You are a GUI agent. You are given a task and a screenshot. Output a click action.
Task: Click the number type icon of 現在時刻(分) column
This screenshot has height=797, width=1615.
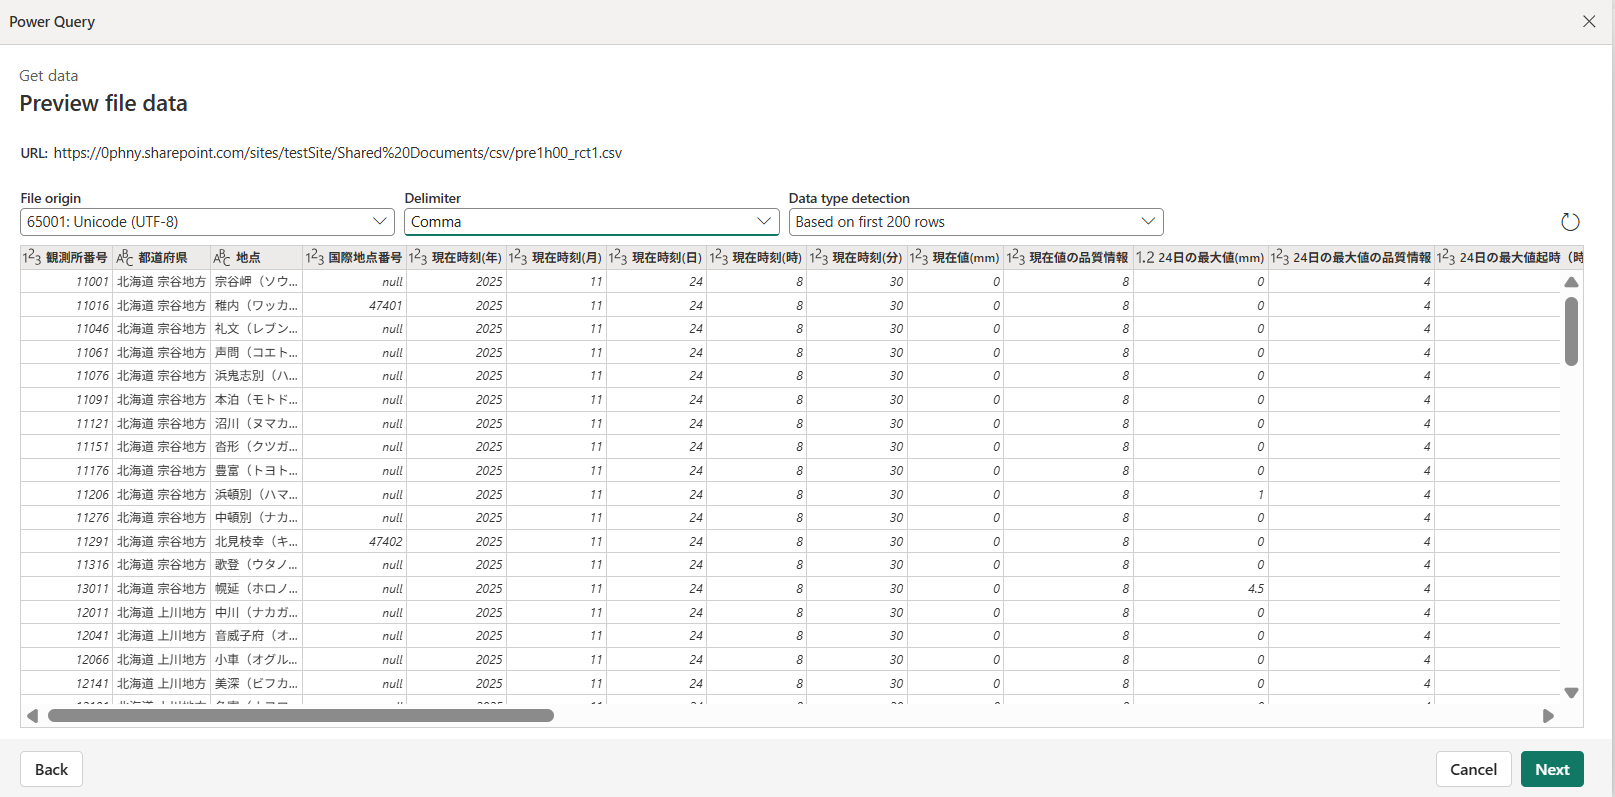click(x=819, y=258)
